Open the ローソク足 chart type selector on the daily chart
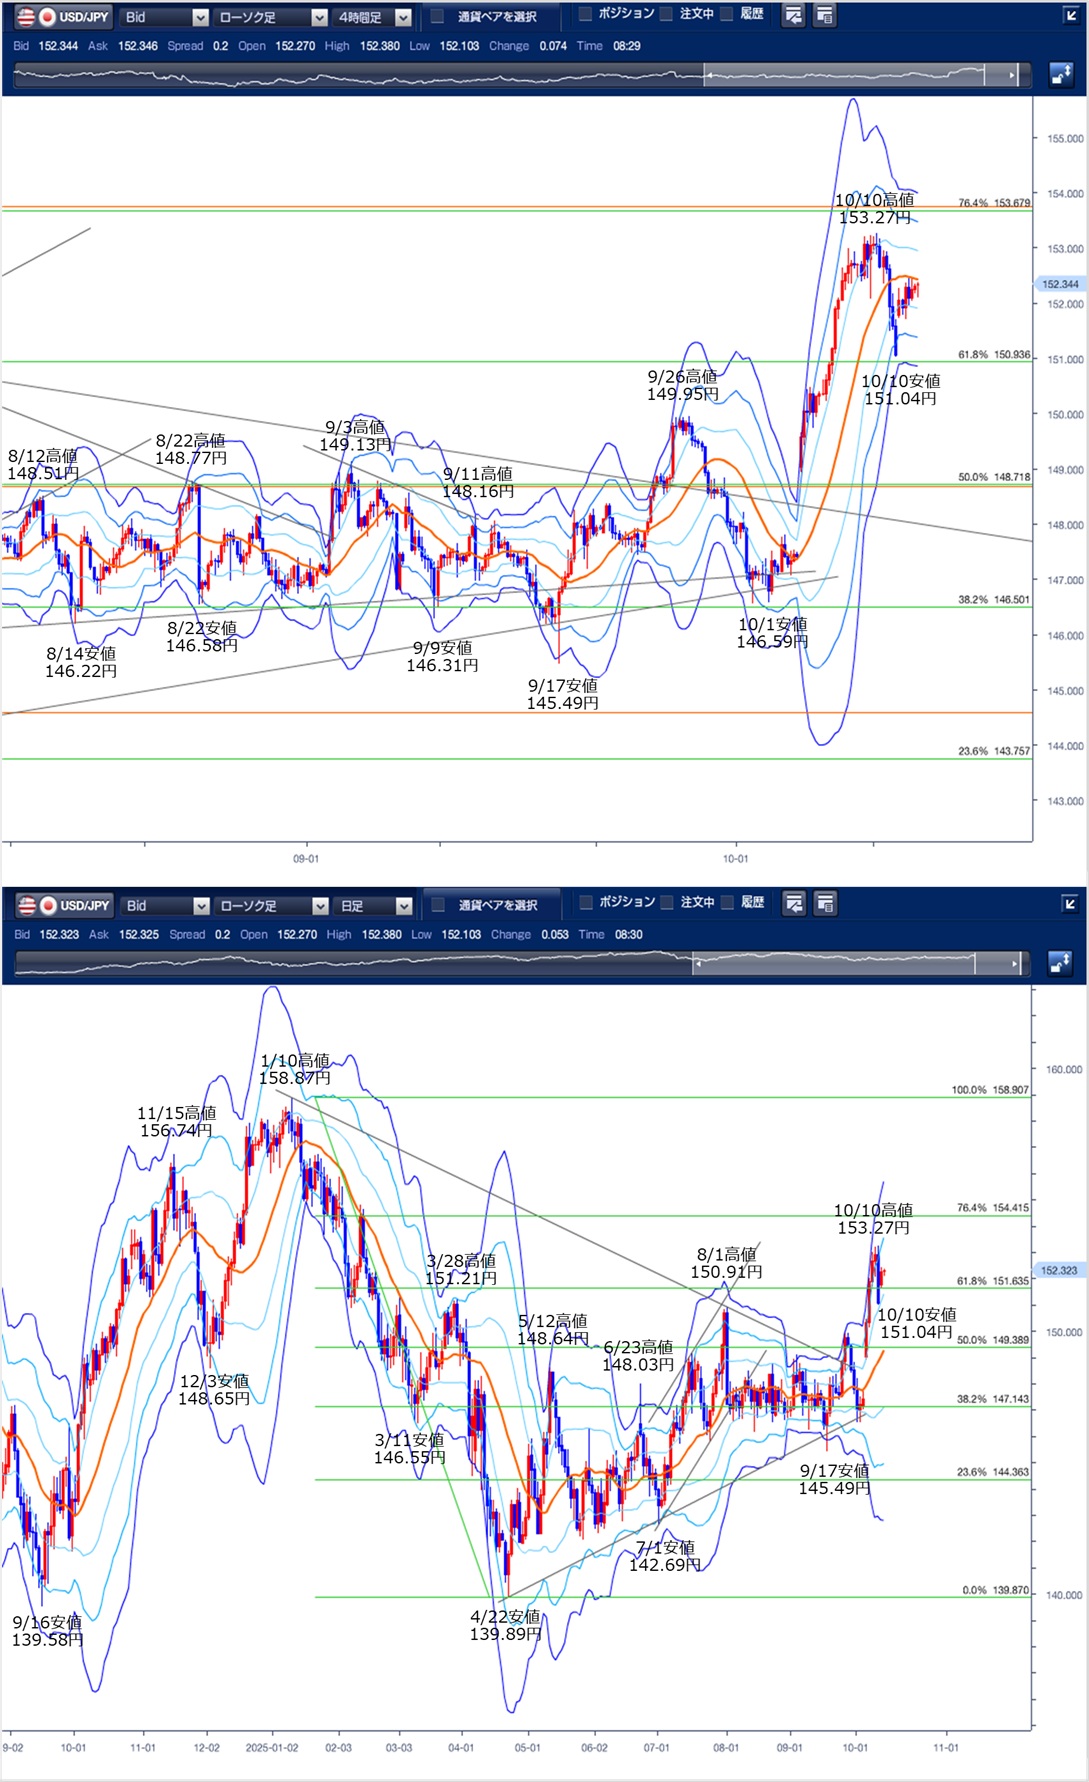1089x1782 pixels. coord(271,905)
